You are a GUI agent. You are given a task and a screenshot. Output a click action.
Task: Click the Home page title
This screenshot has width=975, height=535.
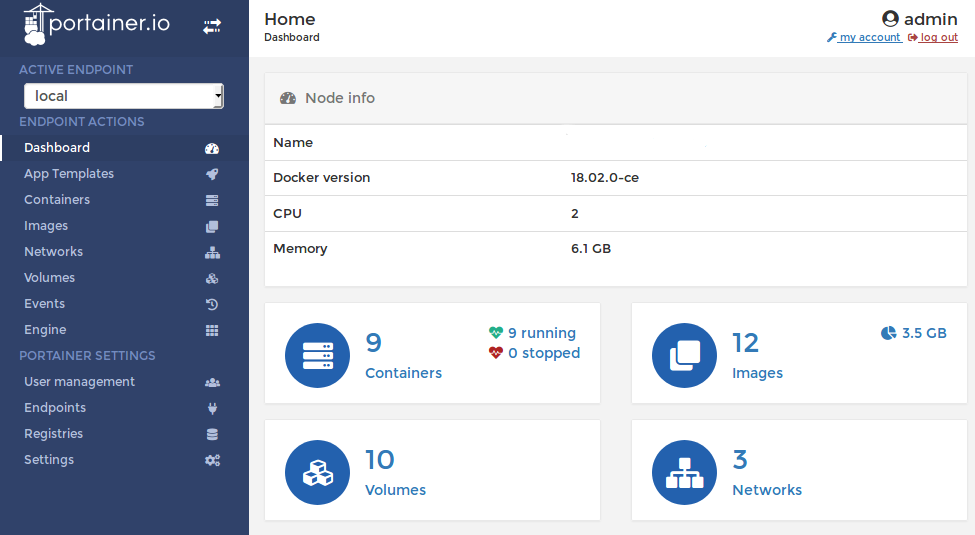click(290, 19)
